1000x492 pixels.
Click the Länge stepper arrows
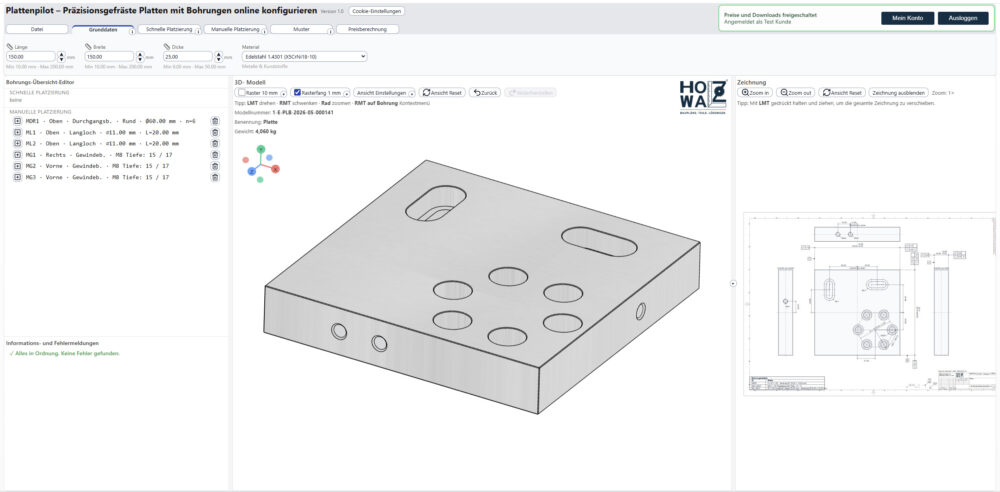click(x=61, y=57)
